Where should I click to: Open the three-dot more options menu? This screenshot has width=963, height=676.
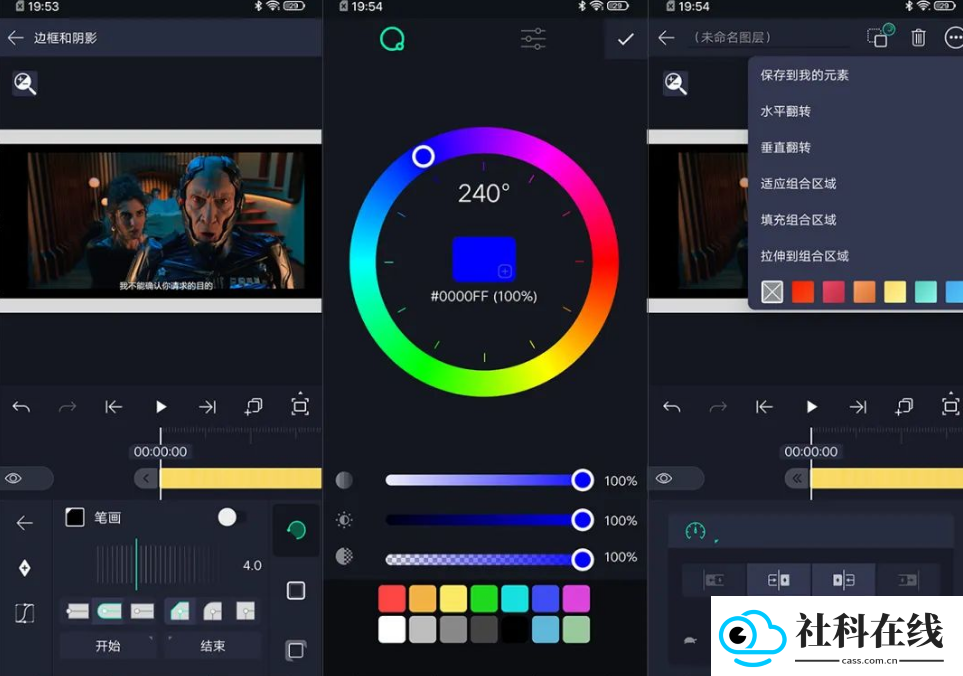click(x=953, y=38)
